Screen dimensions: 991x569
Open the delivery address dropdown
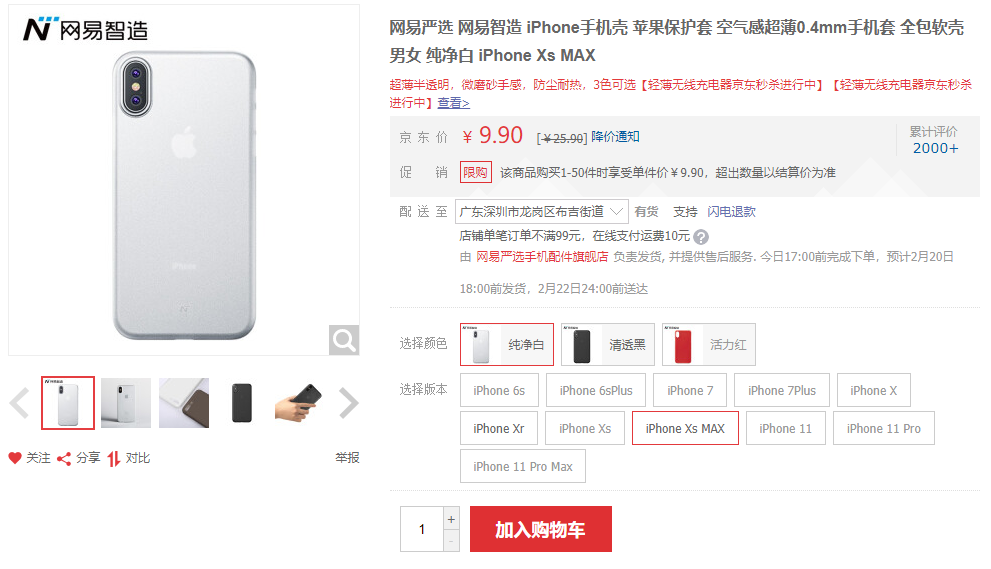pos(541,211)
